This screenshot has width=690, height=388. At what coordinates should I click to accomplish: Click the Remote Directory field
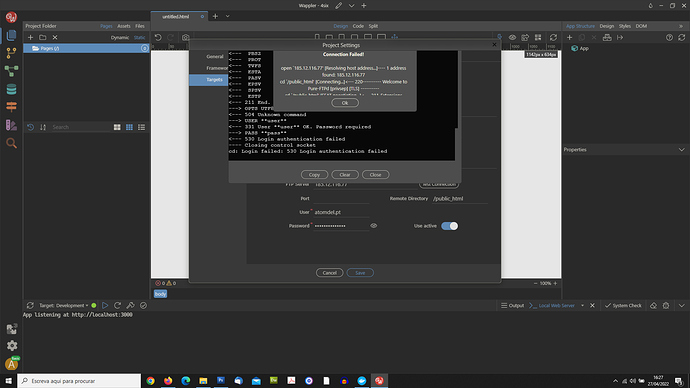[x=459, y=198]
